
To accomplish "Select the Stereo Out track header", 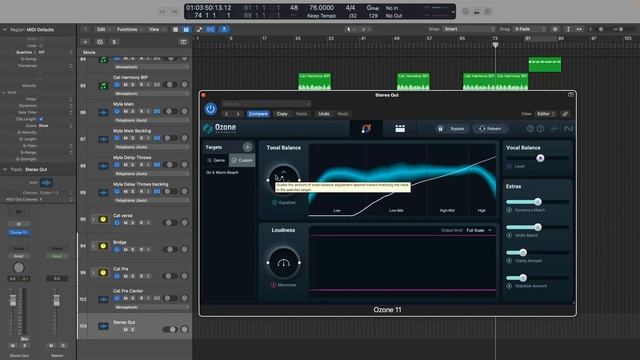I will (x=134, y=327).
